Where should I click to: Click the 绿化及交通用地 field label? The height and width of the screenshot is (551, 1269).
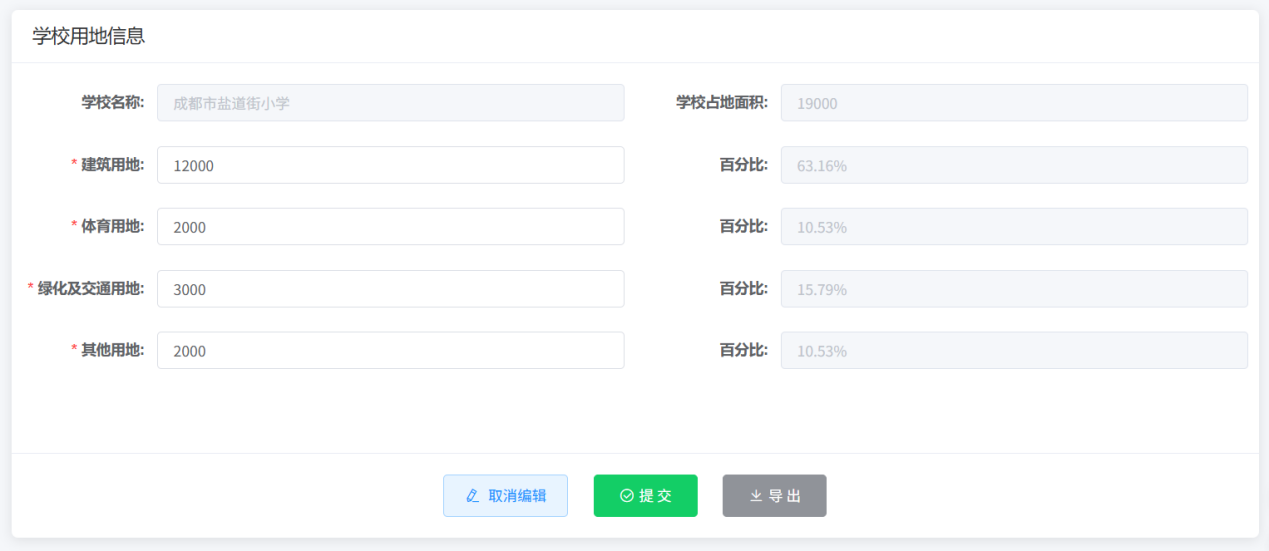(90, 289)
